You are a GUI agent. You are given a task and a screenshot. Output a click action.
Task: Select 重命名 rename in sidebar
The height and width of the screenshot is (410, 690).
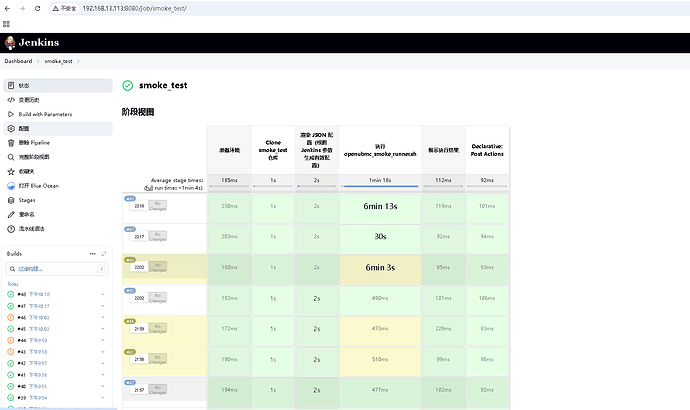27,214
